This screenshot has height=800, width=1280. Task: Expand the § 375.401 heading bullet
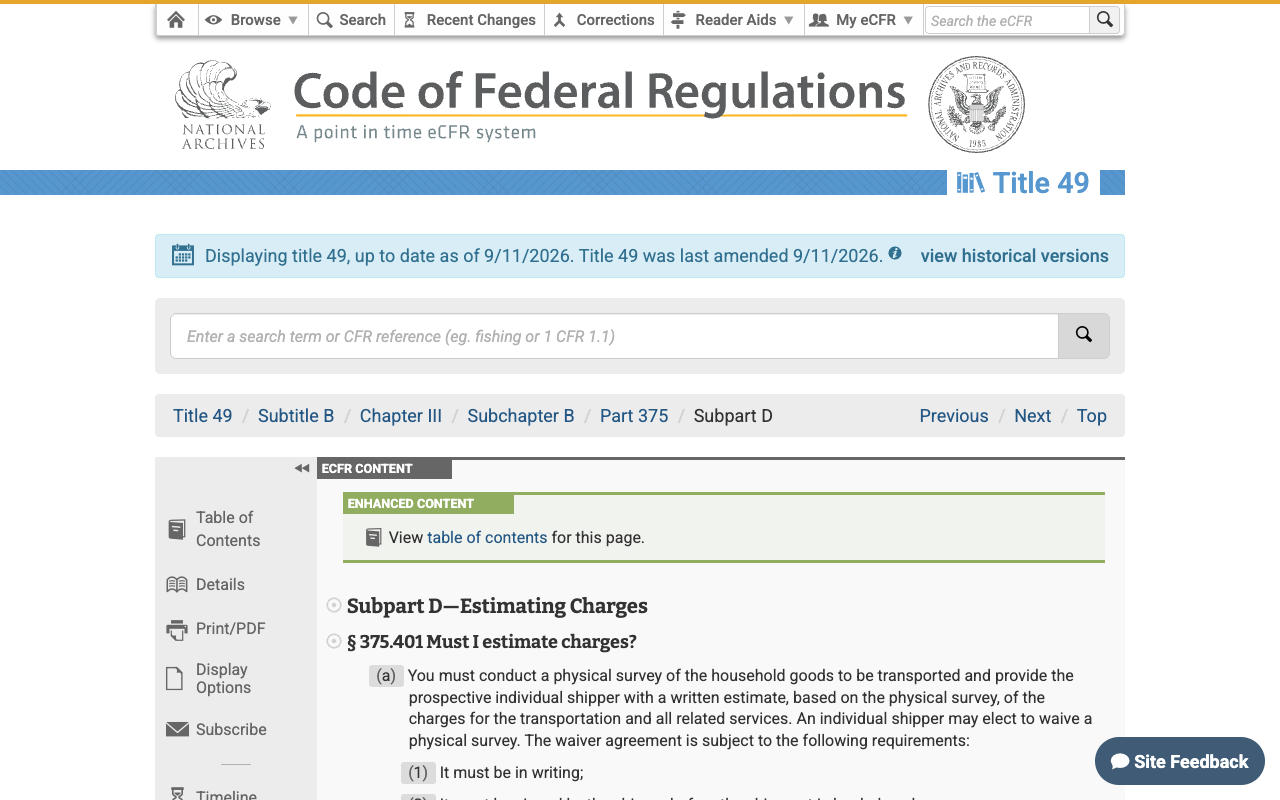334,641
